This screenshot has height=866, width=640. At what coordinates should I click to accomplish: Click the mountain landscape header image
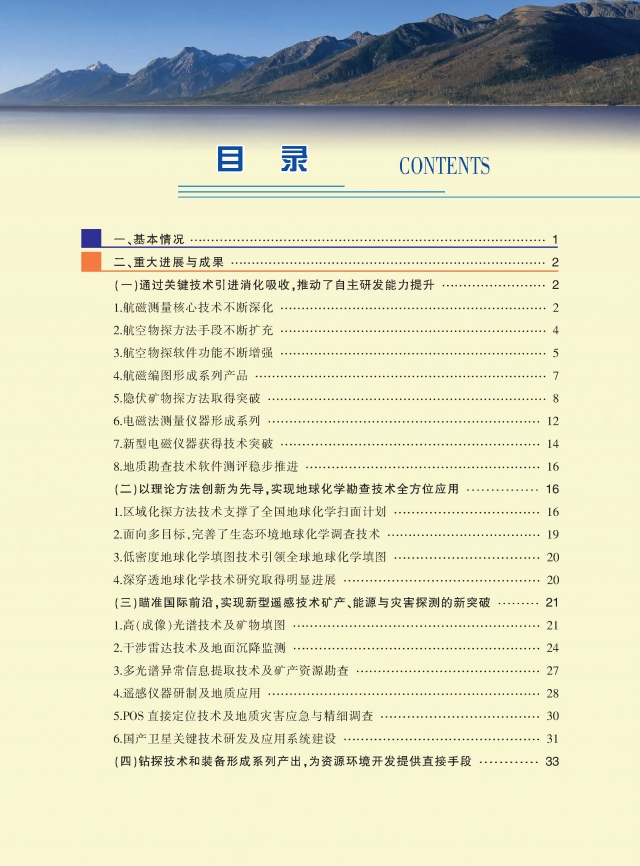point(320,55)
